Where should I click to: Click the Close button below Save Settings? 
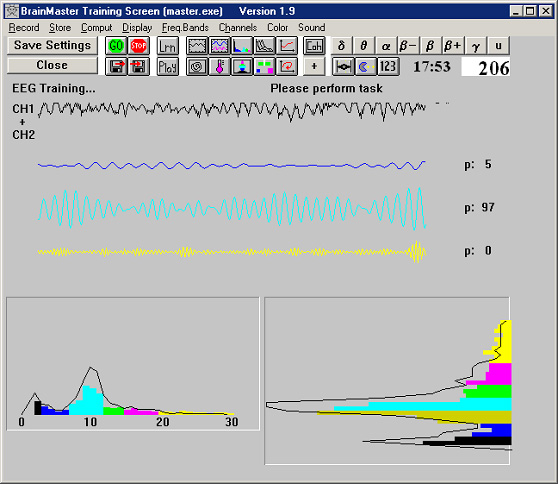pos(52,65)
